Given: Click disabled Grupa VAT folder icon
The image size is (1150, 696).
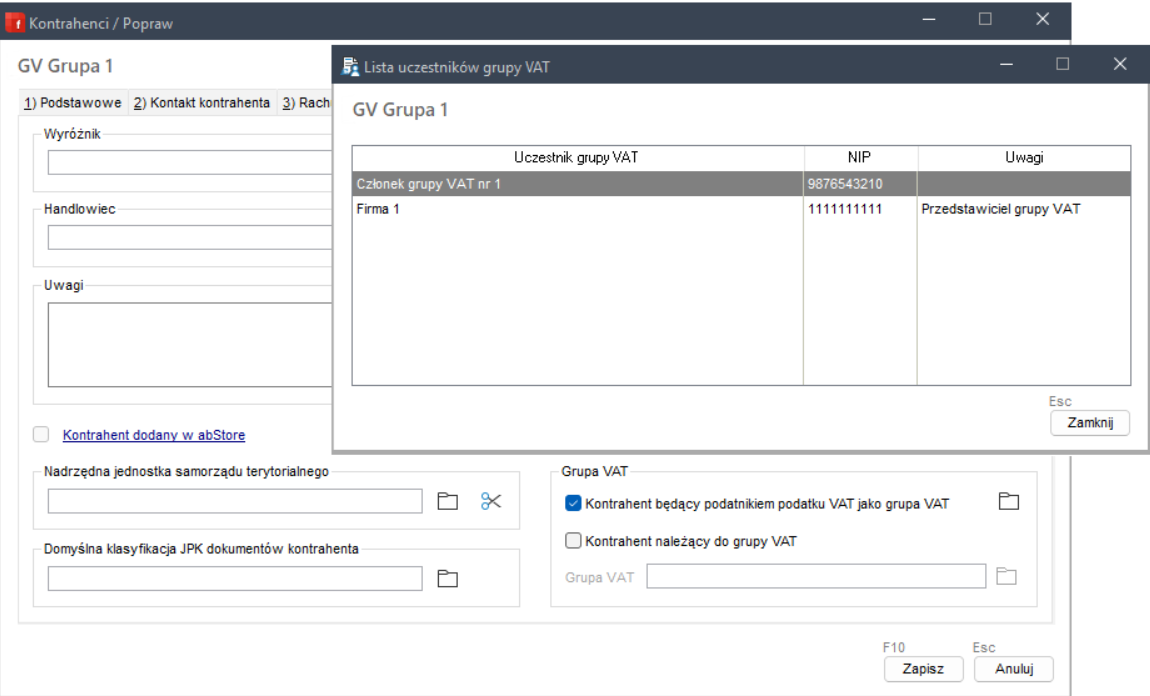Looking at the screenshot, I should coord(1006,576).
